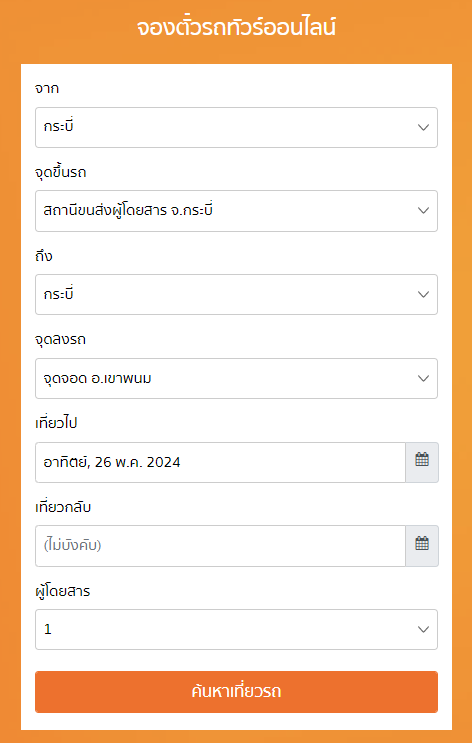Open the ถึง destination province dropdown
The height and width of the screenshot is (743, 472).
[236, 294]
